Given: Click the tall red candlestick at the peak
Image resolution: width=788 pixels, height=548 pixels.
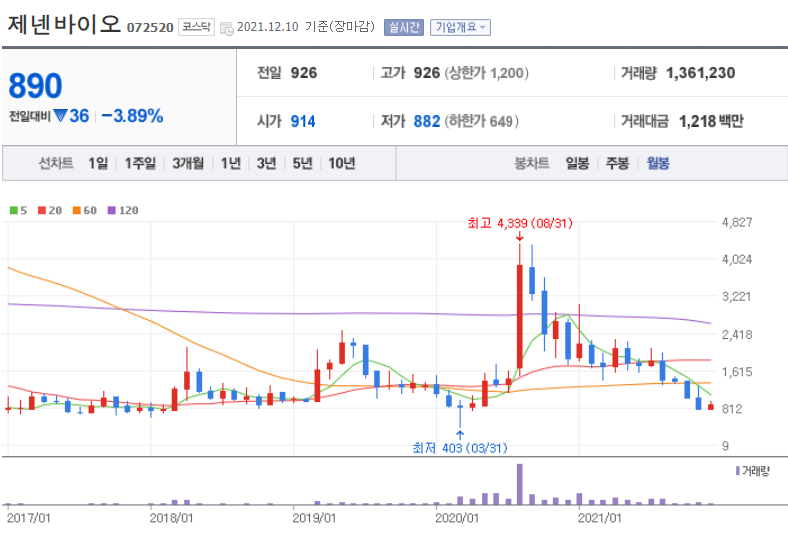Looking at the screenshot, I should [x=520, y=317].
